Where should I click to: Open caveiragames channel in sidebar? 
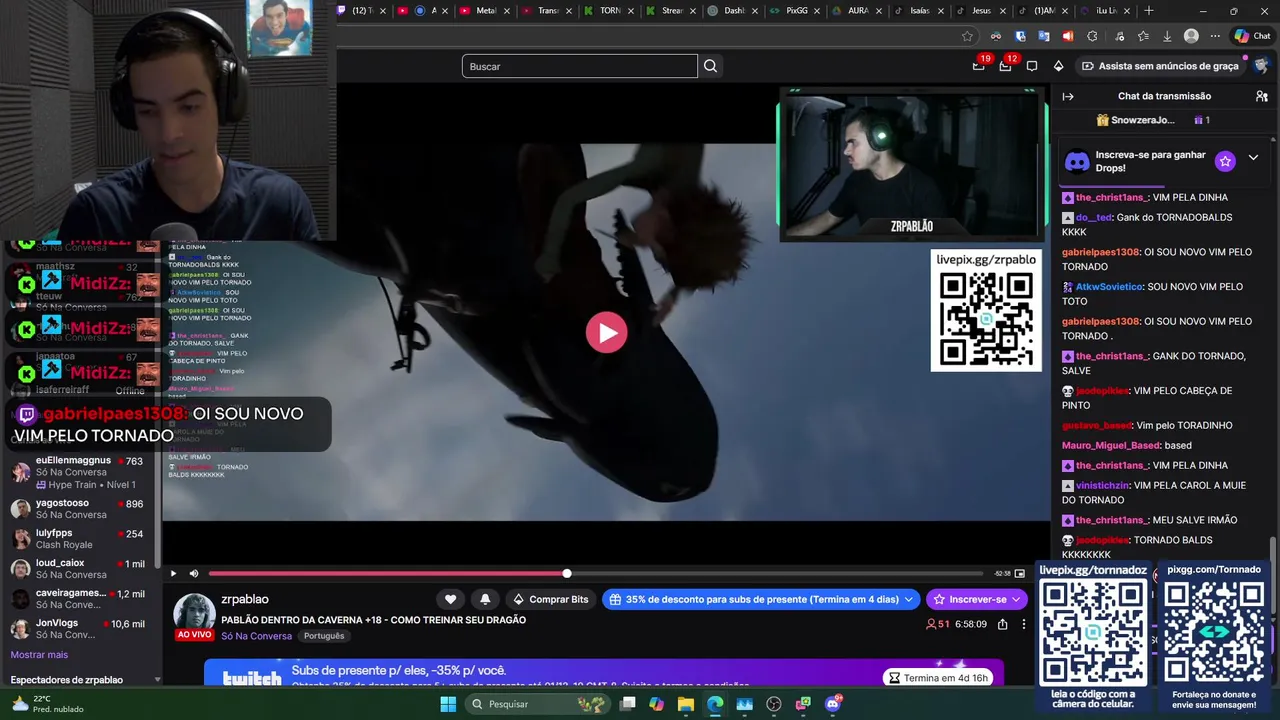coord(80,599)
